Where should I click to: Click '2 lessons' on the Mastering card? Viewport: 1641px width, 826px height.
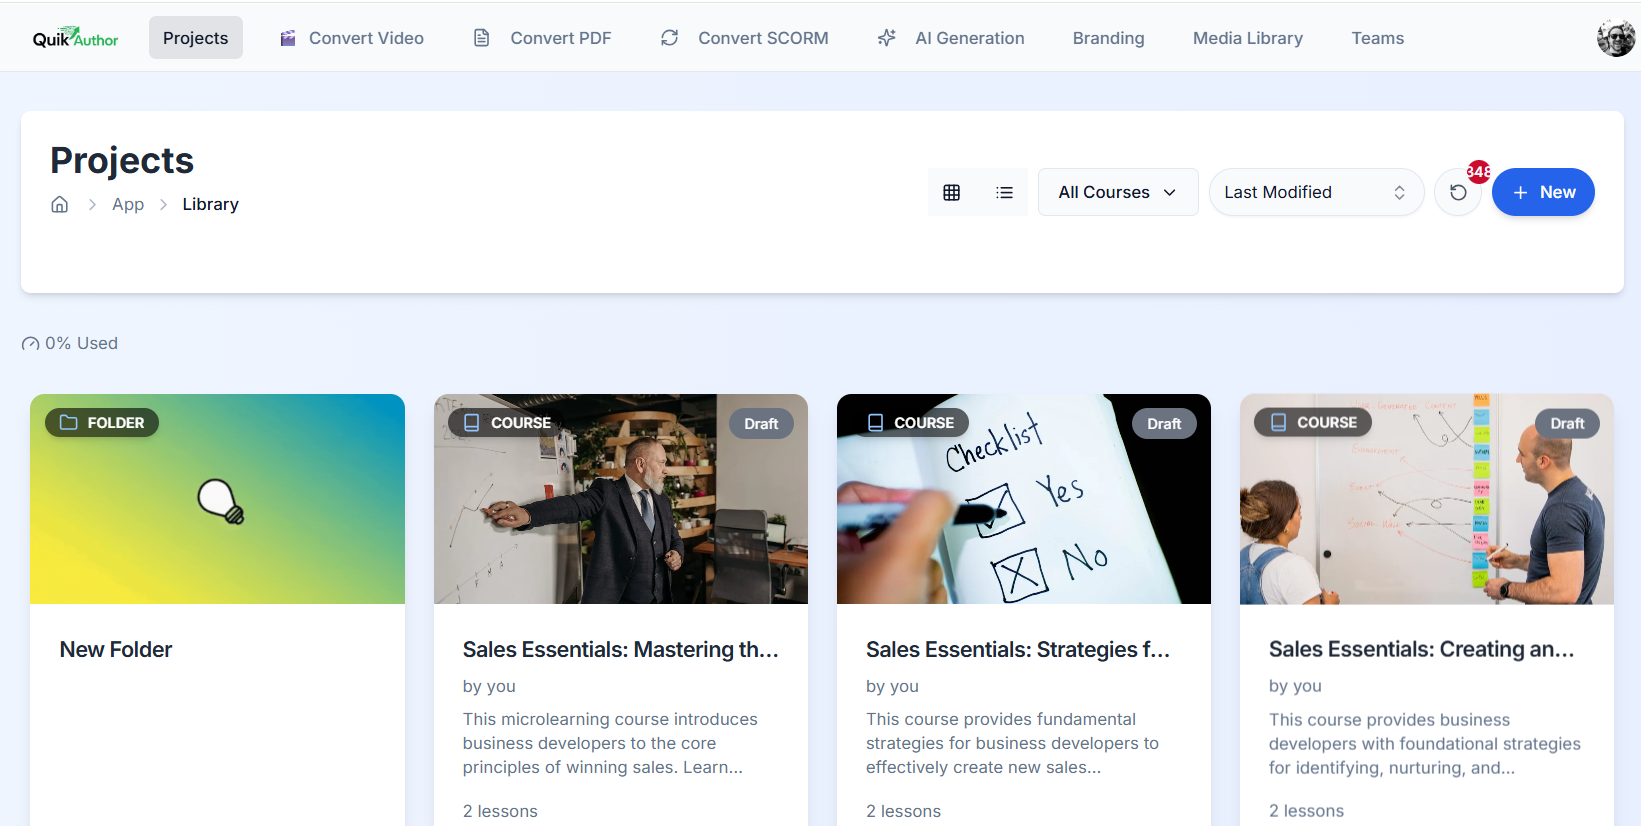pos(500,811)
